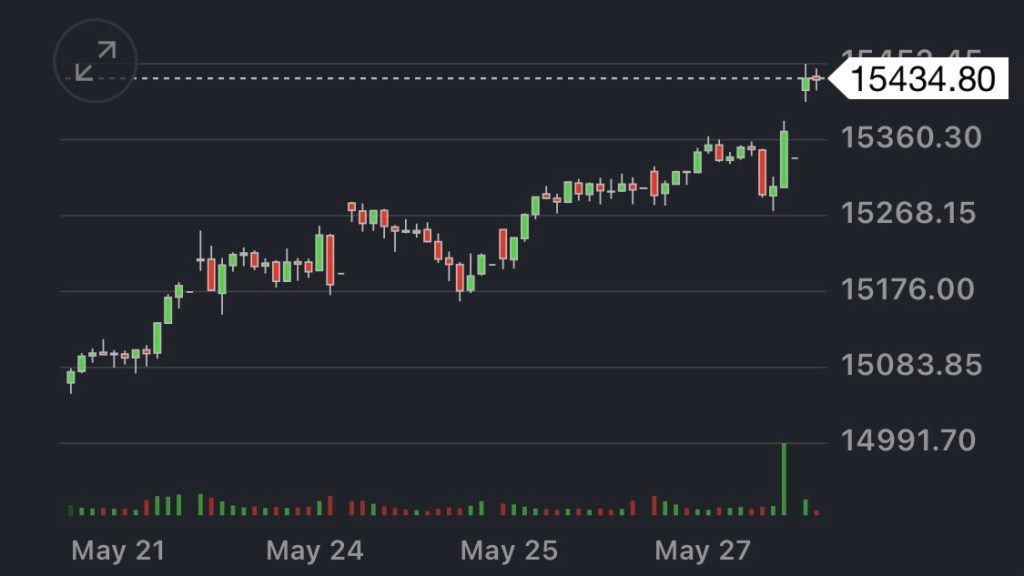1024x576 pixels.
Task: Tap the May 21 date label
Action: pos(118,550)
